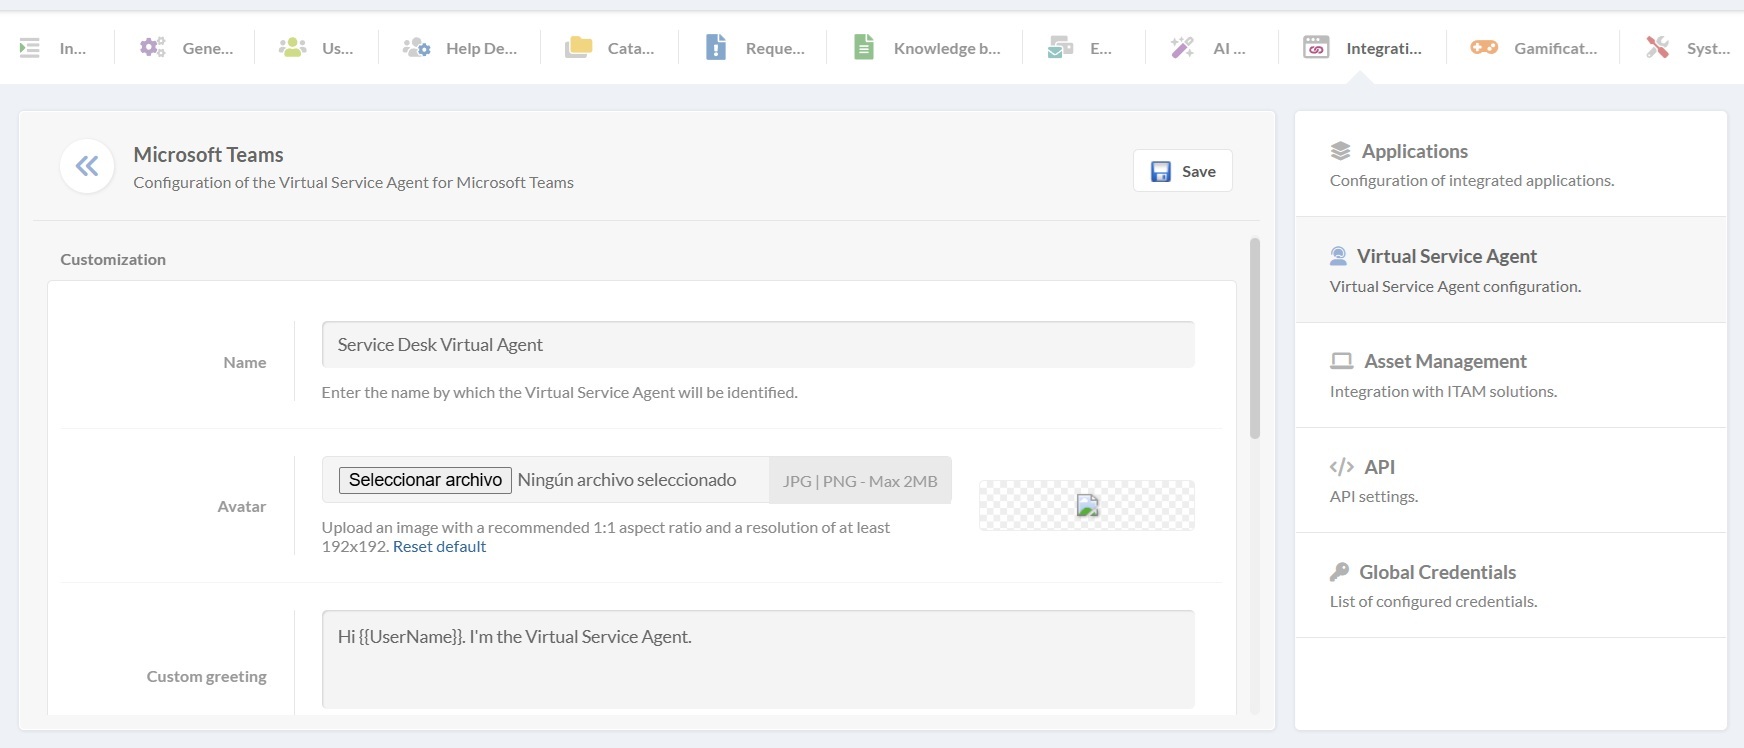
Task: Click the System tools wrench icon
Action: (1657, 47)
